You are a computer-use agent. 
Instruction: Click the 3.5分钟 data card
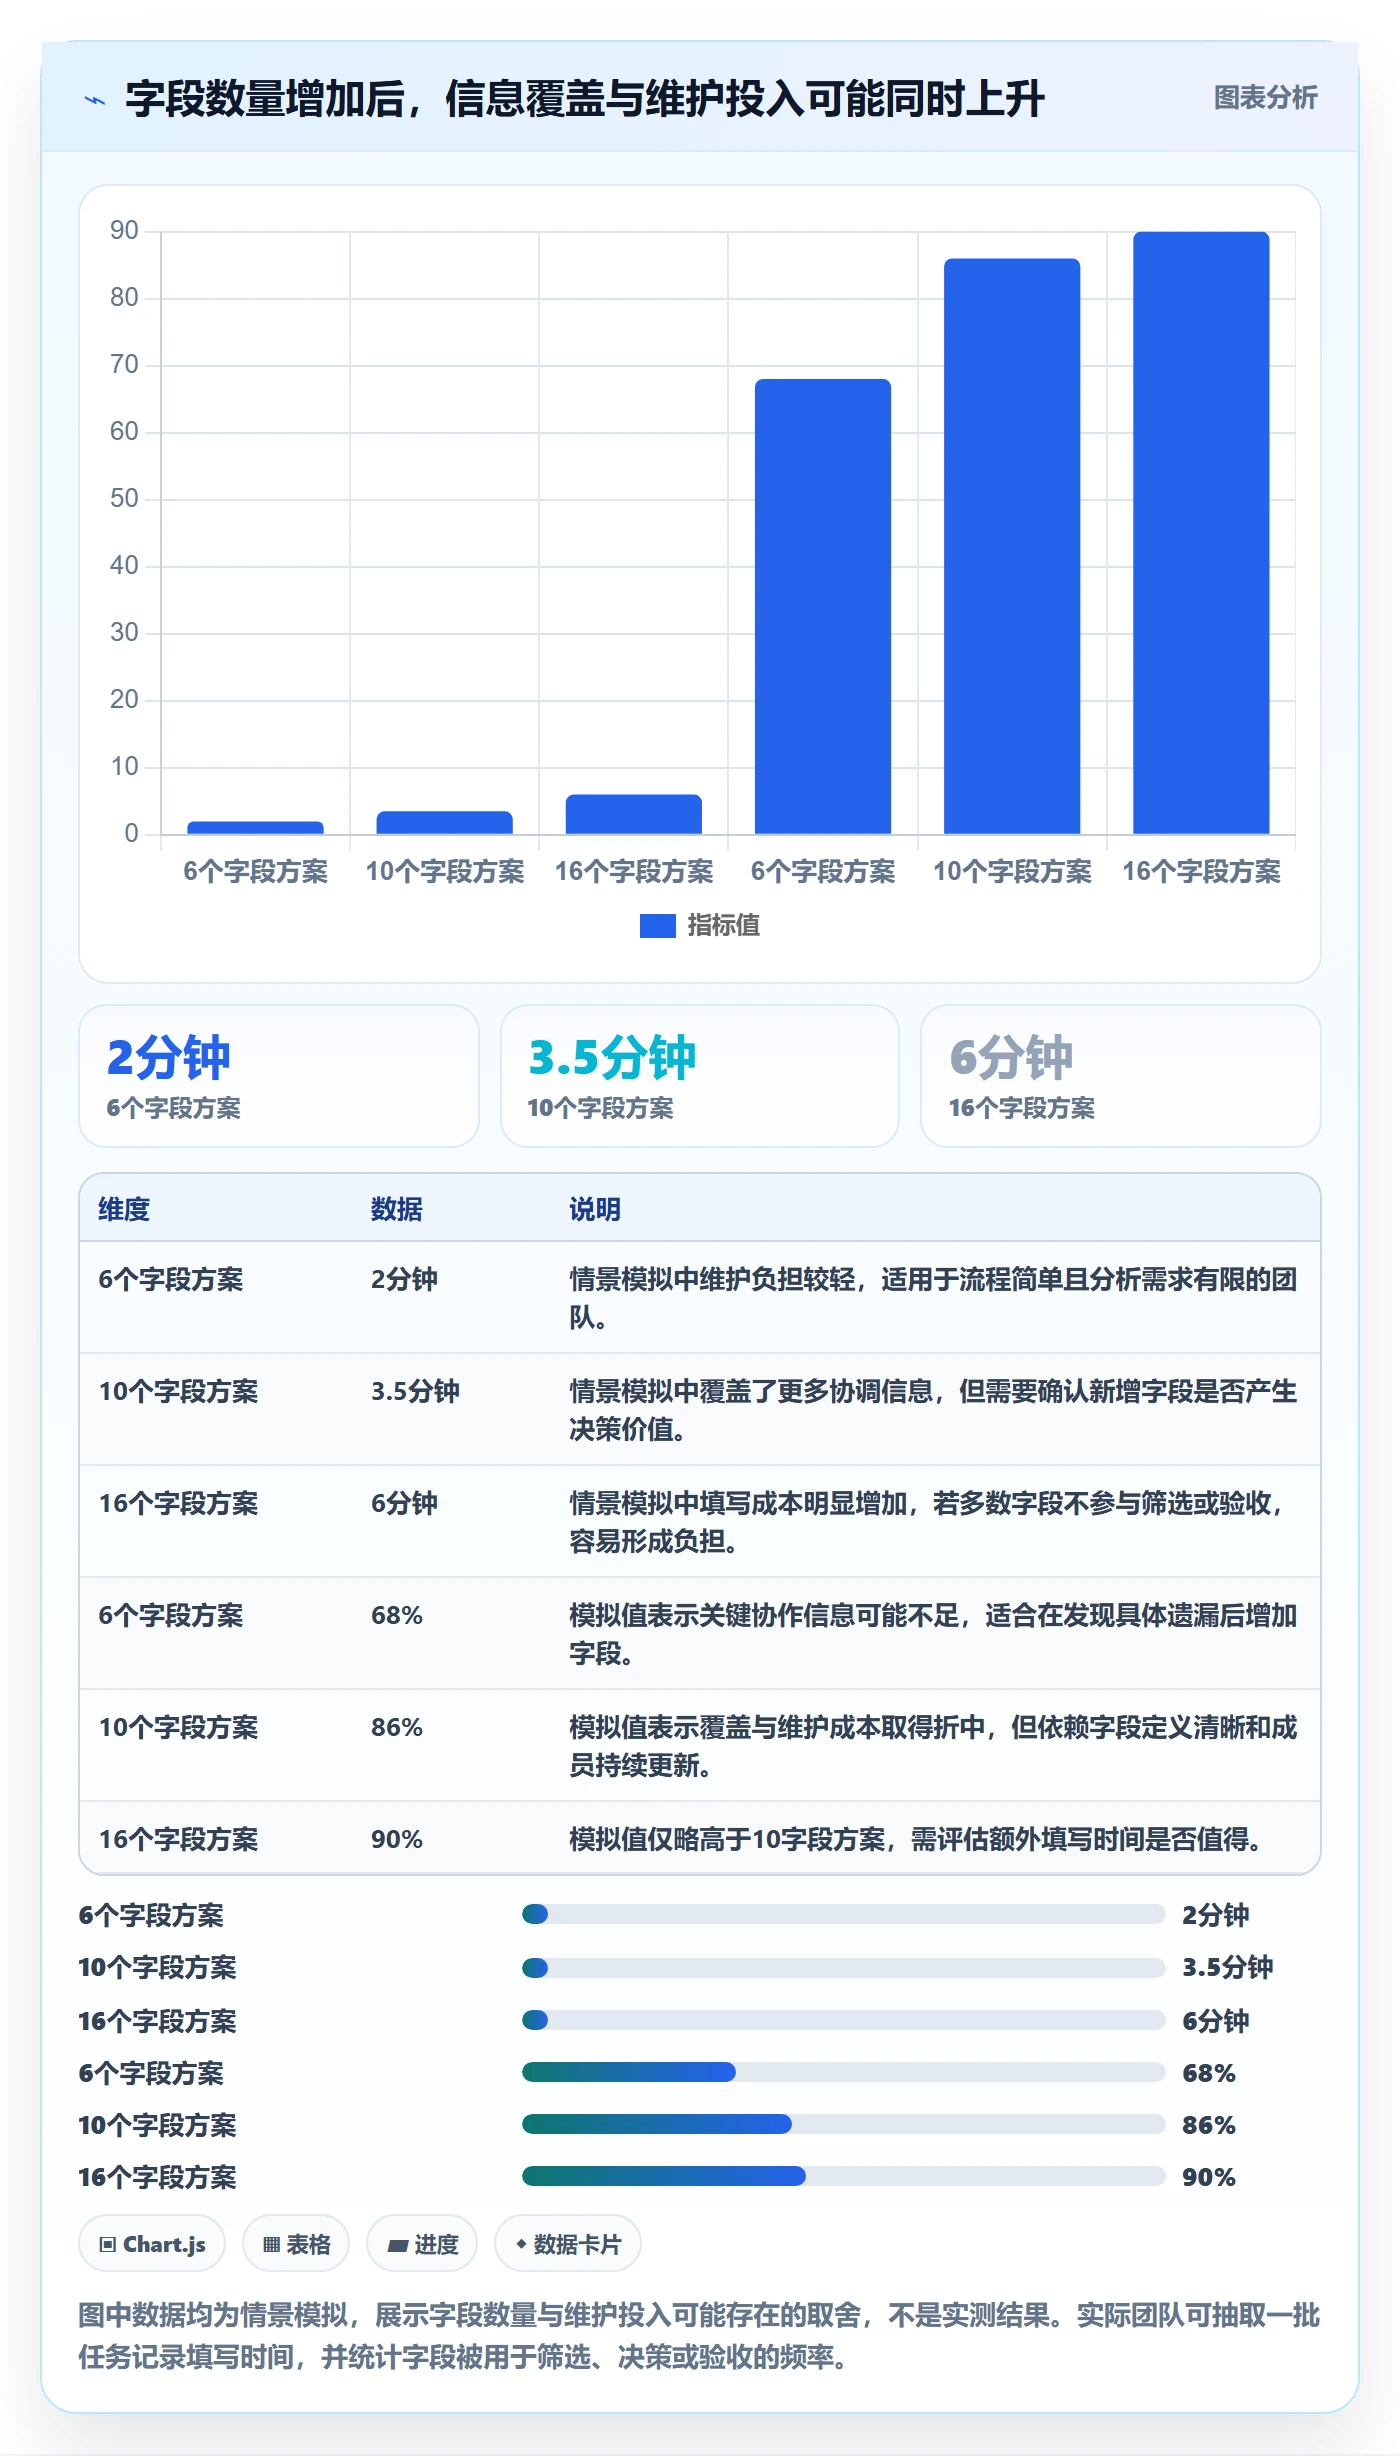coord(700,1076)
